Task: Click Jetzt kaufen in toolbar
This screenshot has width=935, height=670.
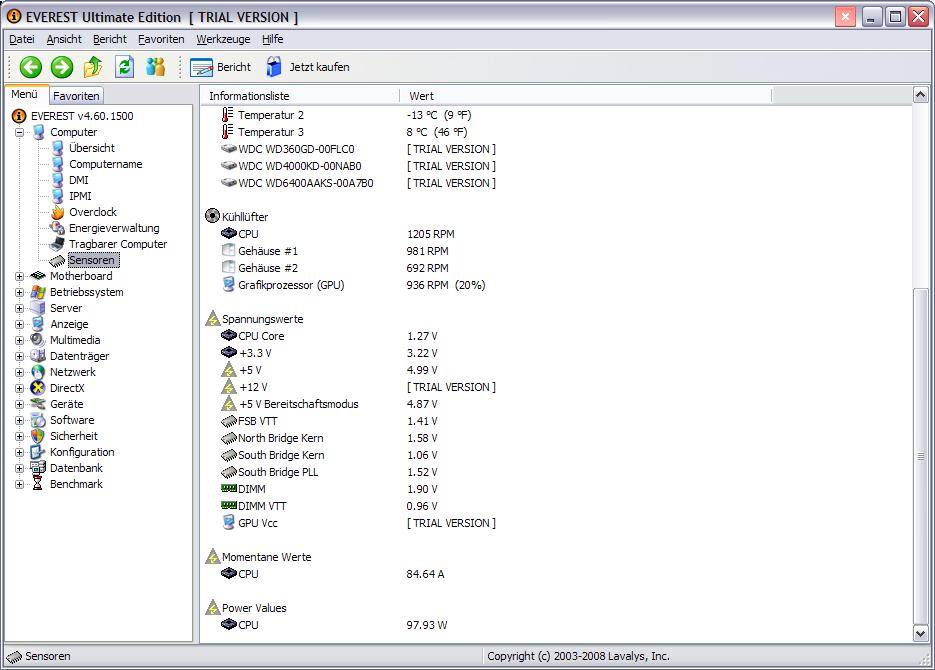Action: point(308,67)
